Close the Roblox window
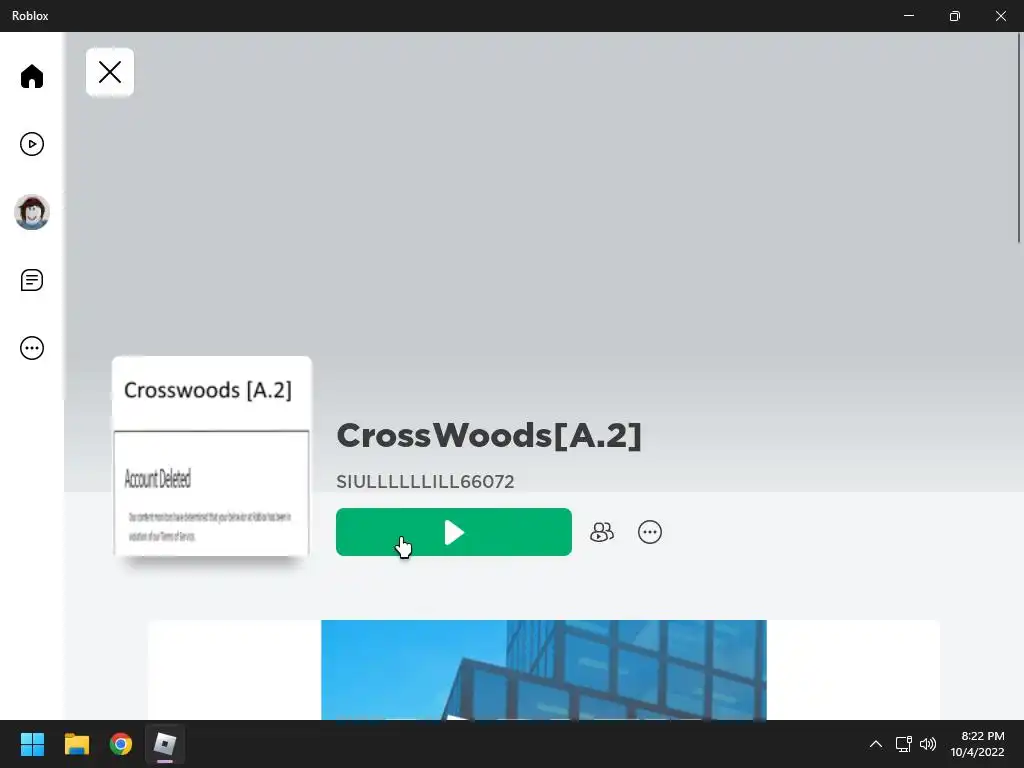The width and height of the screenshot is (1024, 768). point(1000,16)
